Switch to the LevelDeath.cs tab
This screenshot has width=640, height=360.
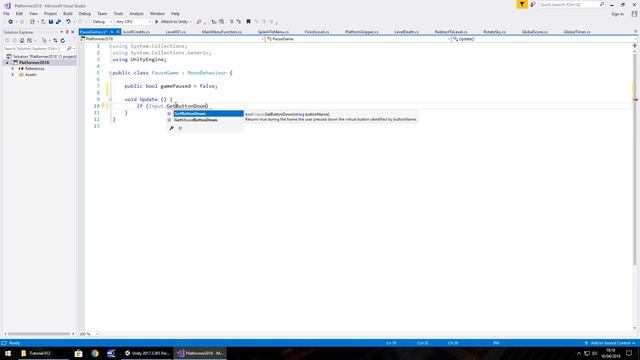406,32
